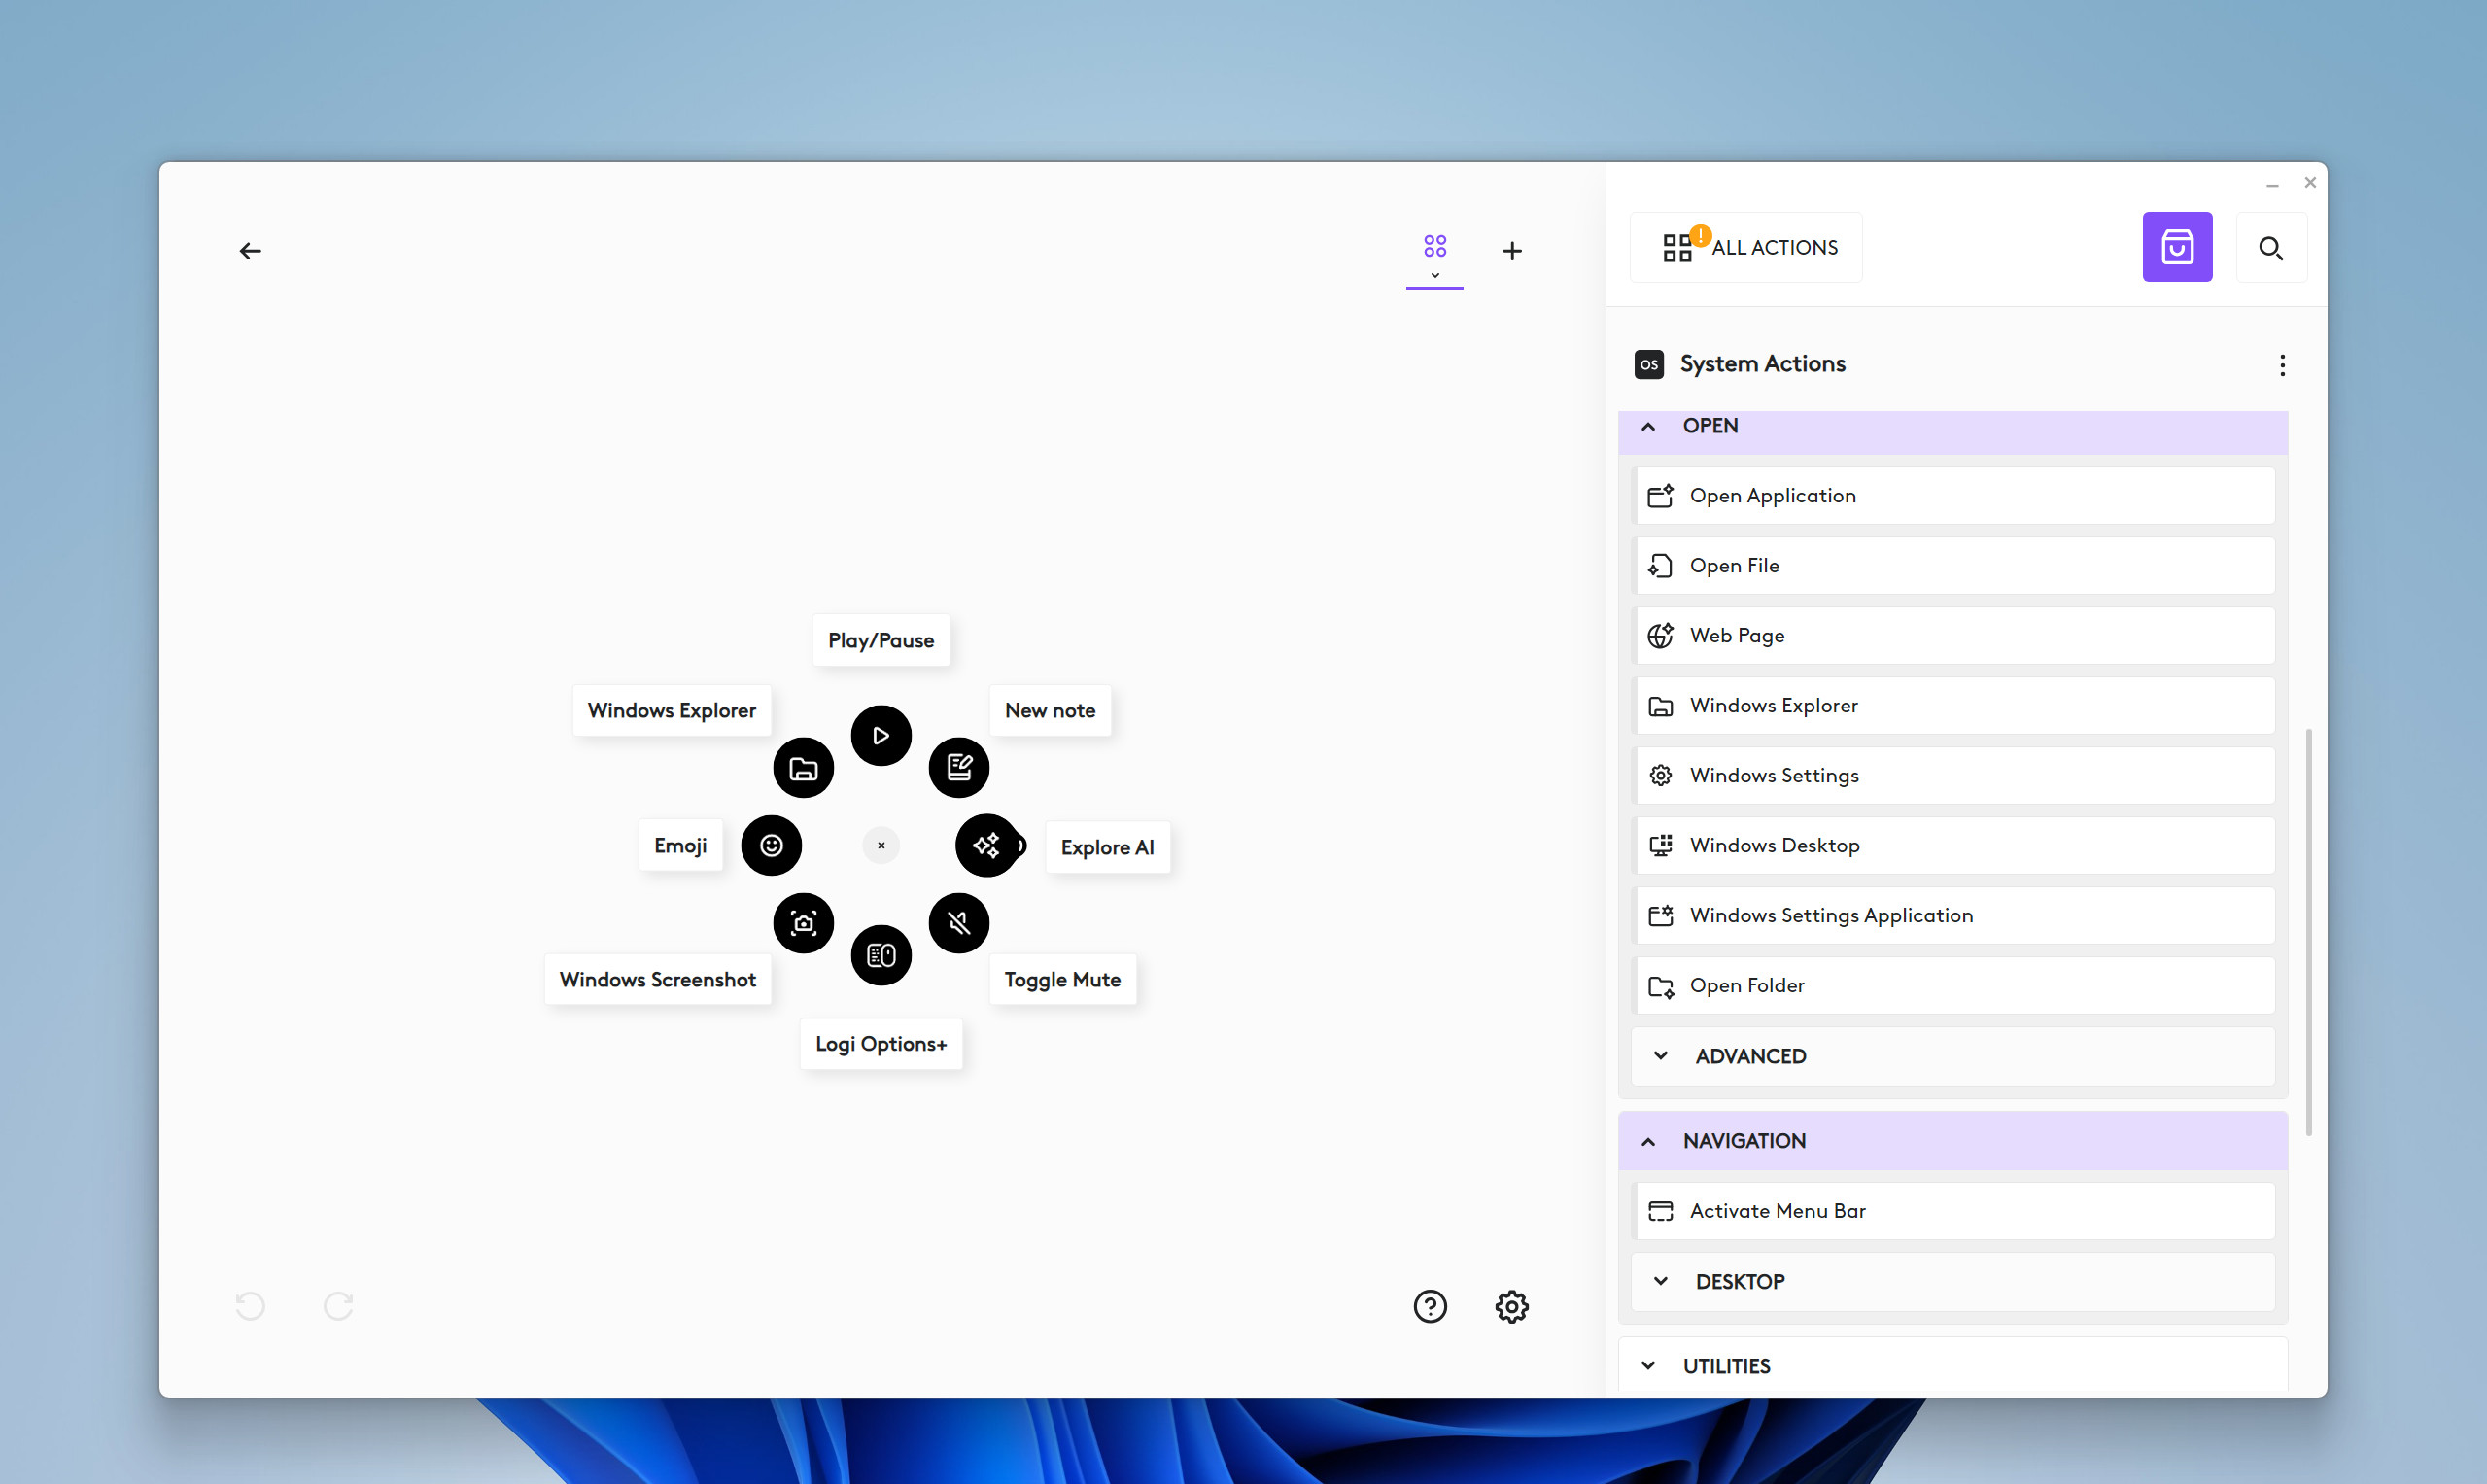Expand the UTILITIES section
This screenshot has width=2487, height=1484.
1953,1366
